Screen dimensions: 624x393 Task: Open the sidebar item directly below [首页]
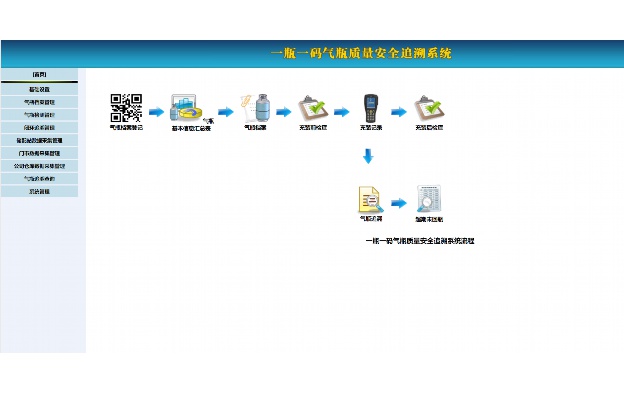pyautogui.click(x=39, y=89)
